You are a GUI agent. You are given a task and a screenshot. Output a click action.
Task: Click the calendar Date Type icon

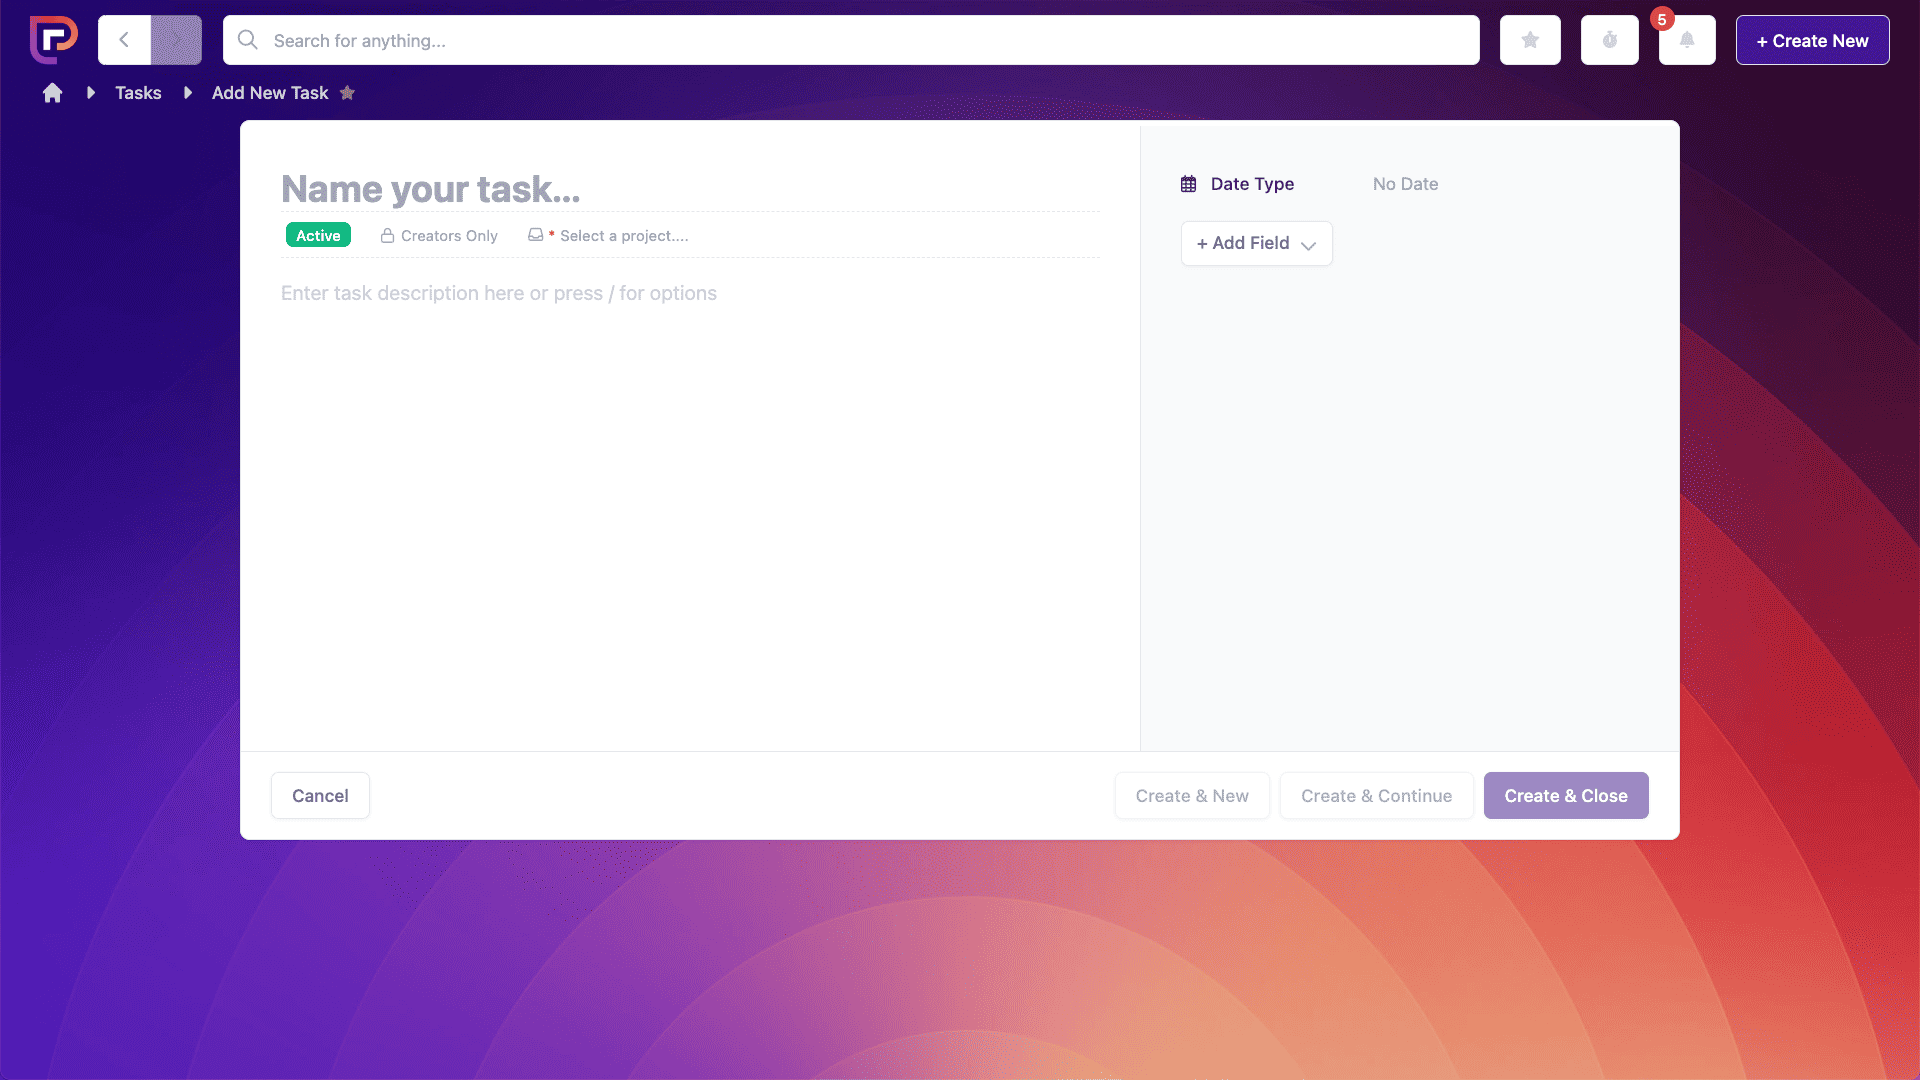coord(1188,183)
